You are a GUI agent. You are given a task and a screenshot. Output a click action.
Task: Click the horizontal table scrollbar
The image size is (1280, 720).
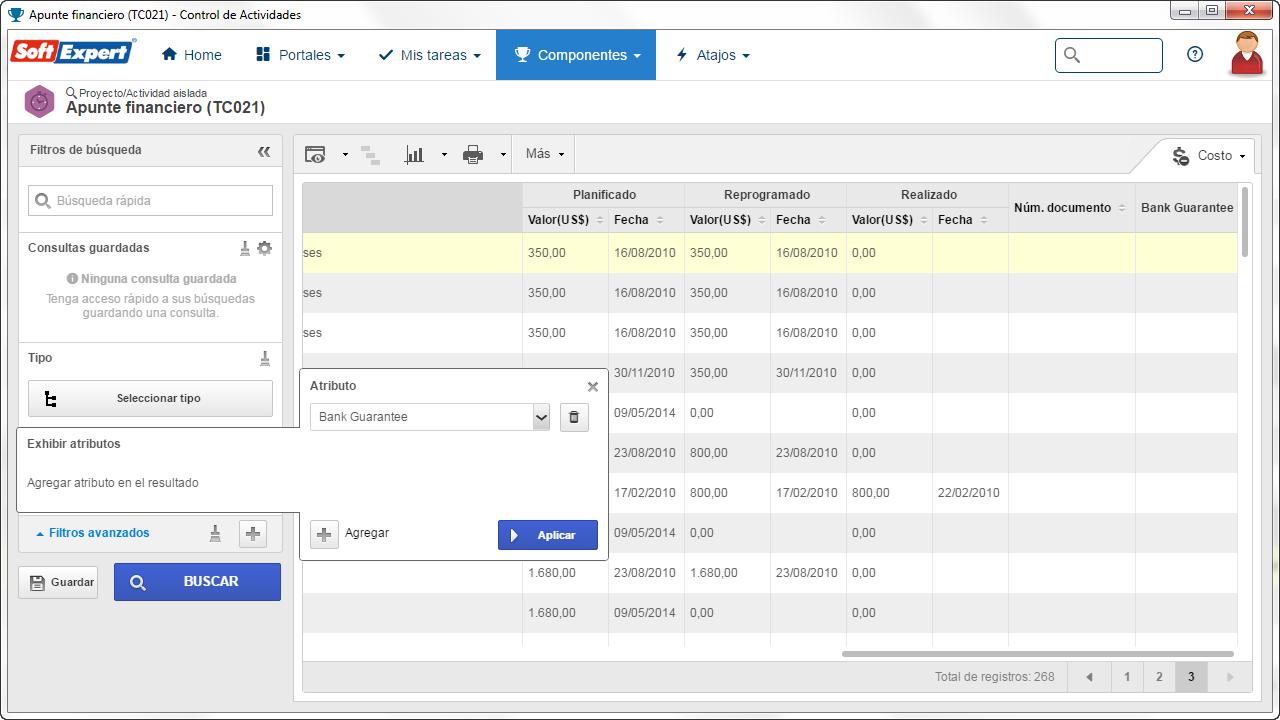click(x=1036, y=654)
